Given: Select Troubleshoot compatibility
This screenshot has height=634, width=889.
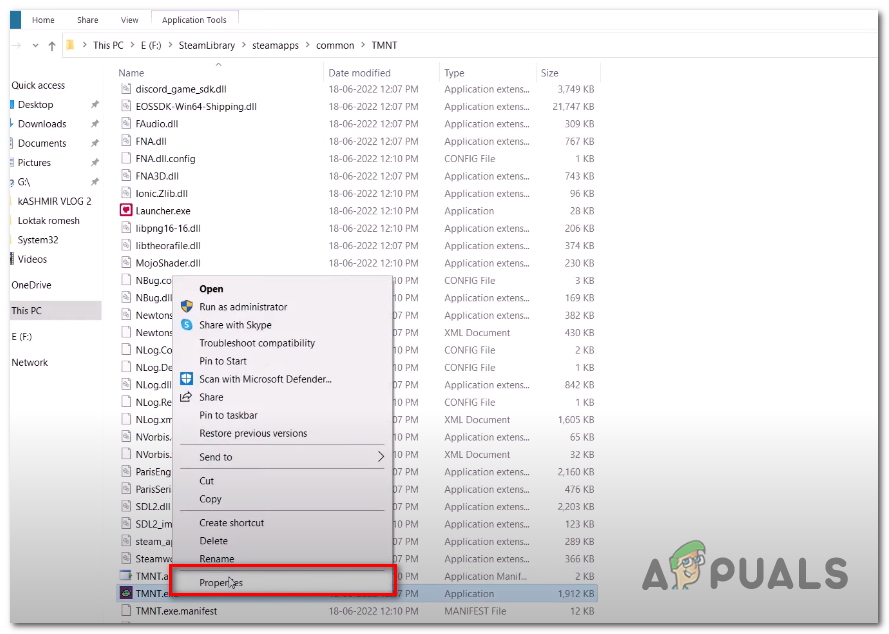Looking at the screenshot, I should click(x=282, y=343).
